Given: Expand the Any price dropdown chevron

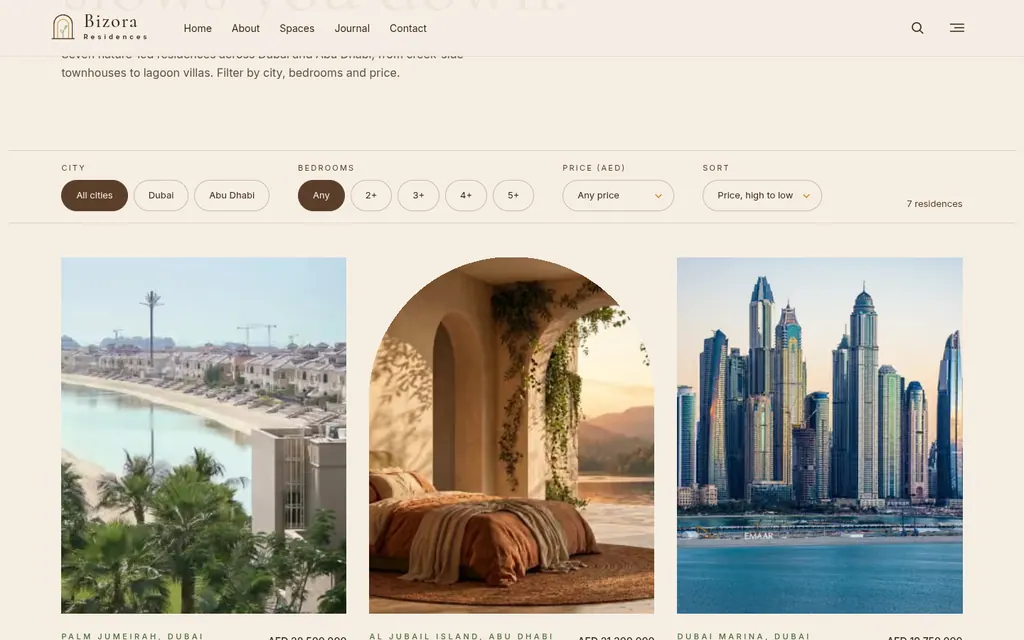Looking at the screenshot, I should 658,196.
